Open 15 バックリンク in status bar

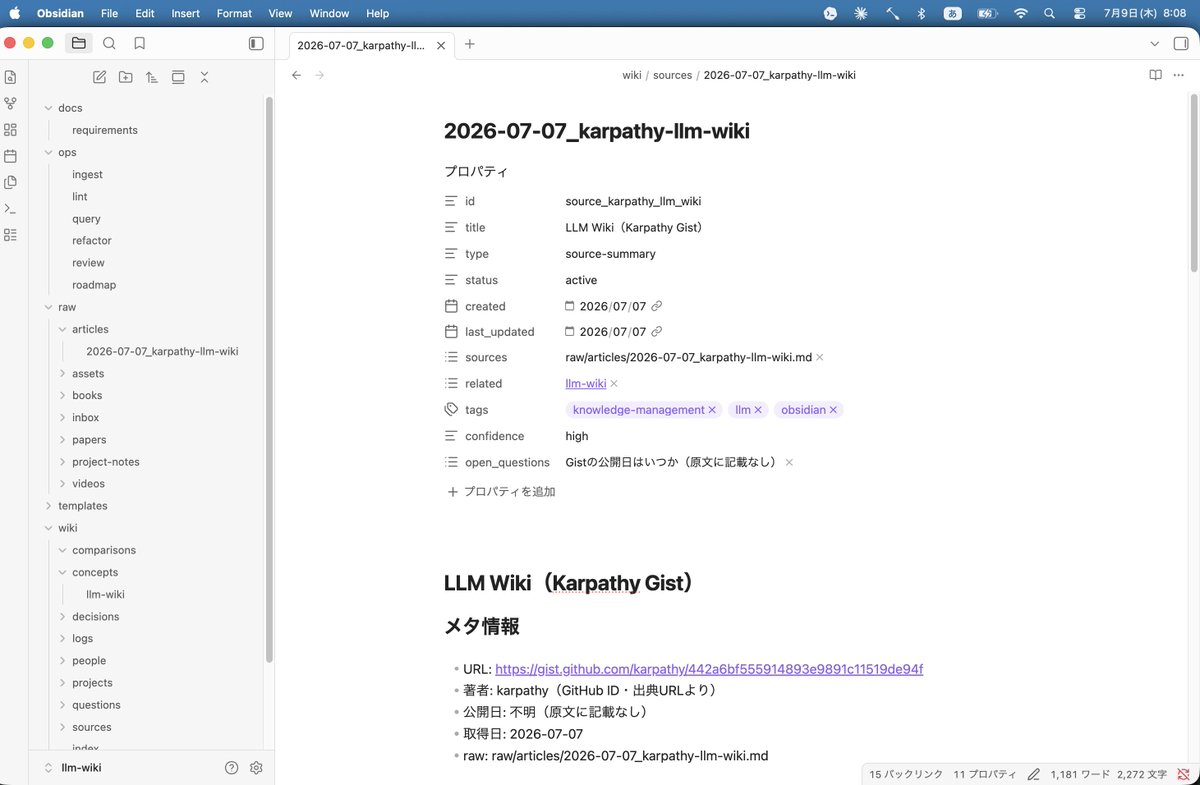point(906,774)
